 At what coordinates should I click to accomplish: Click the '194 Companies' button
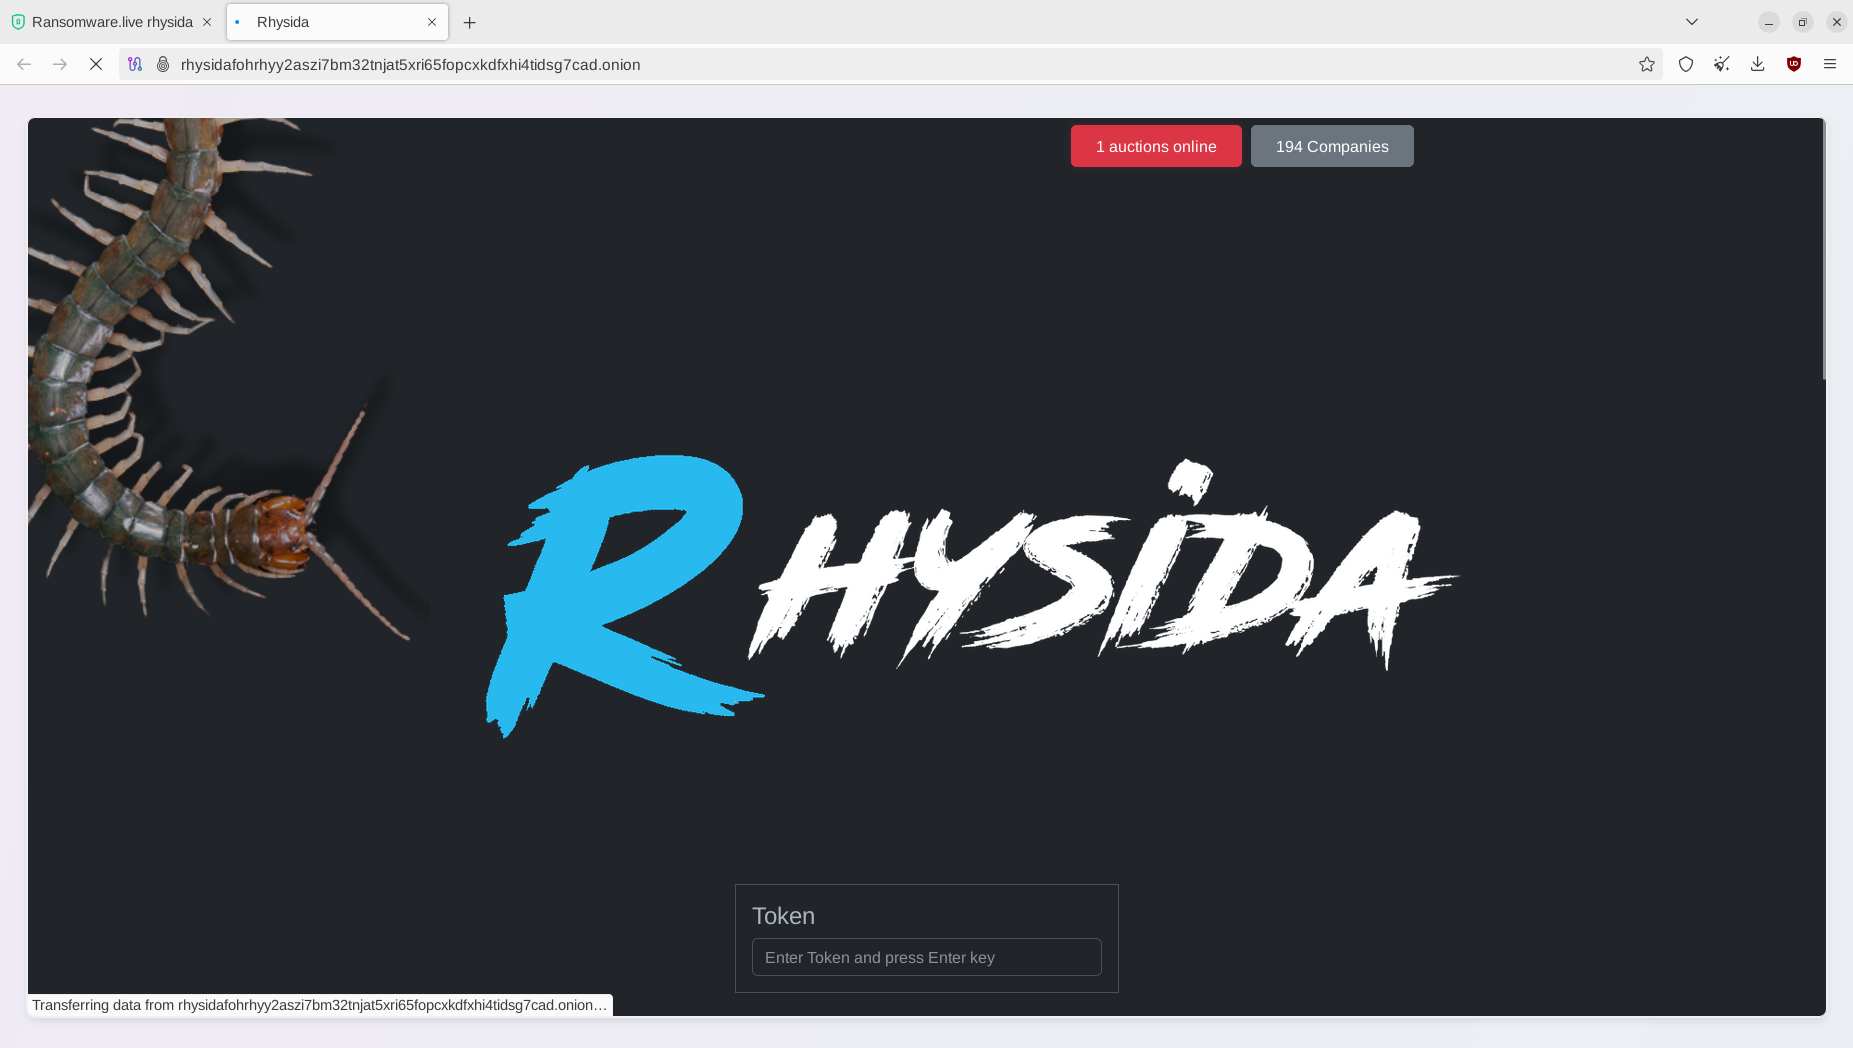click(x=1331, y=146)
